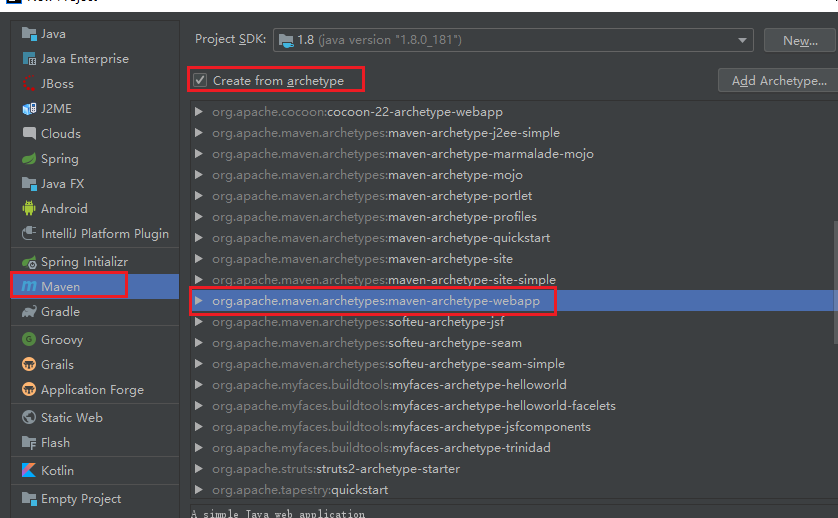Toggle Create from archetype checkbox
Screen dimensions: 838x518
(200, 80)
